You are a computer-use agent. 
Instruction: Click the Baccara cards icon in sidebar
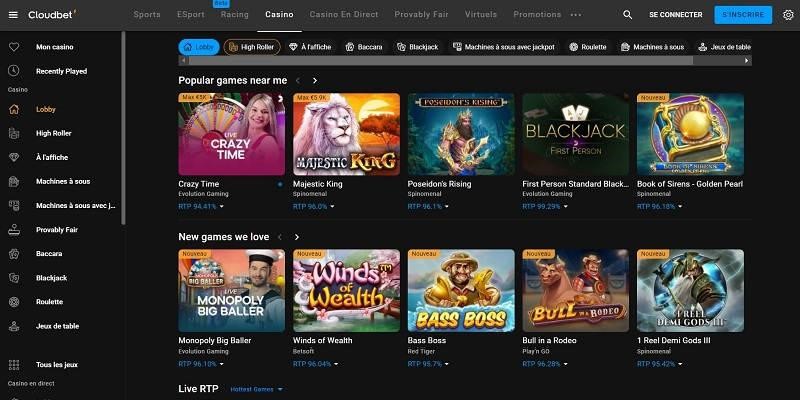[x=14, y=254]
